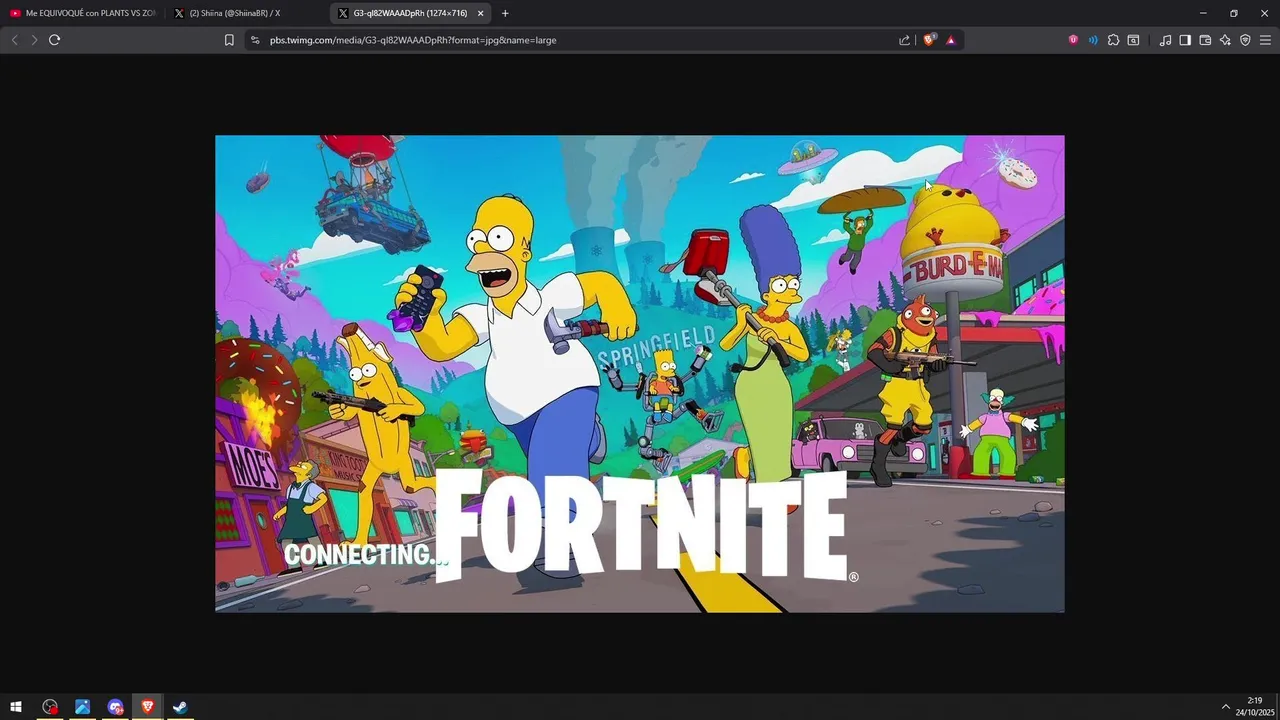
Task: Open Brave Rewards triangle icon
Action: point(950,40)
